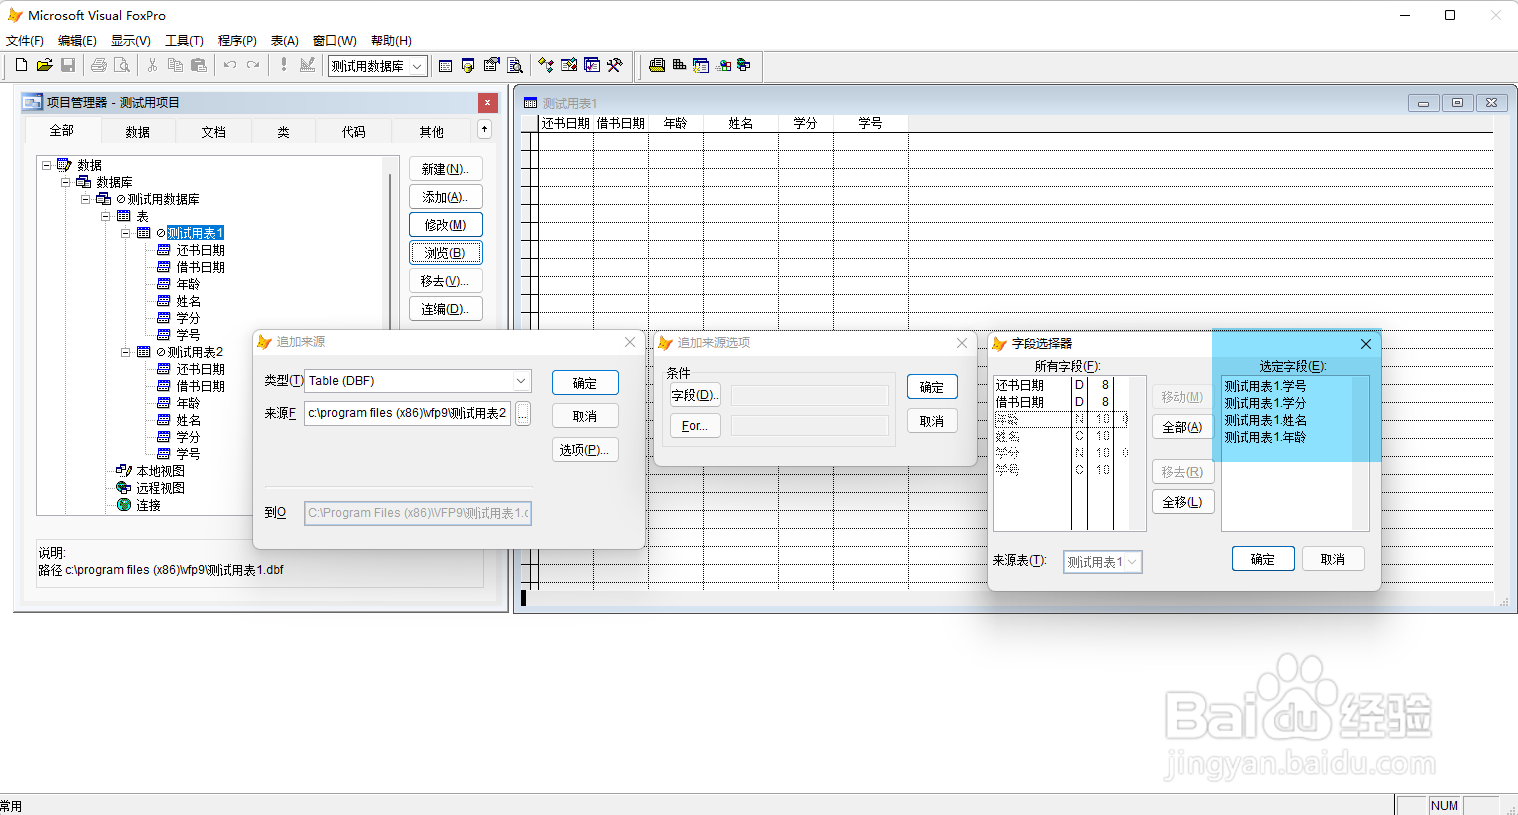Open the 编辑(E) menu
Screen dimensions: 1518x815
pyautogui.click(x=77, y=41)
